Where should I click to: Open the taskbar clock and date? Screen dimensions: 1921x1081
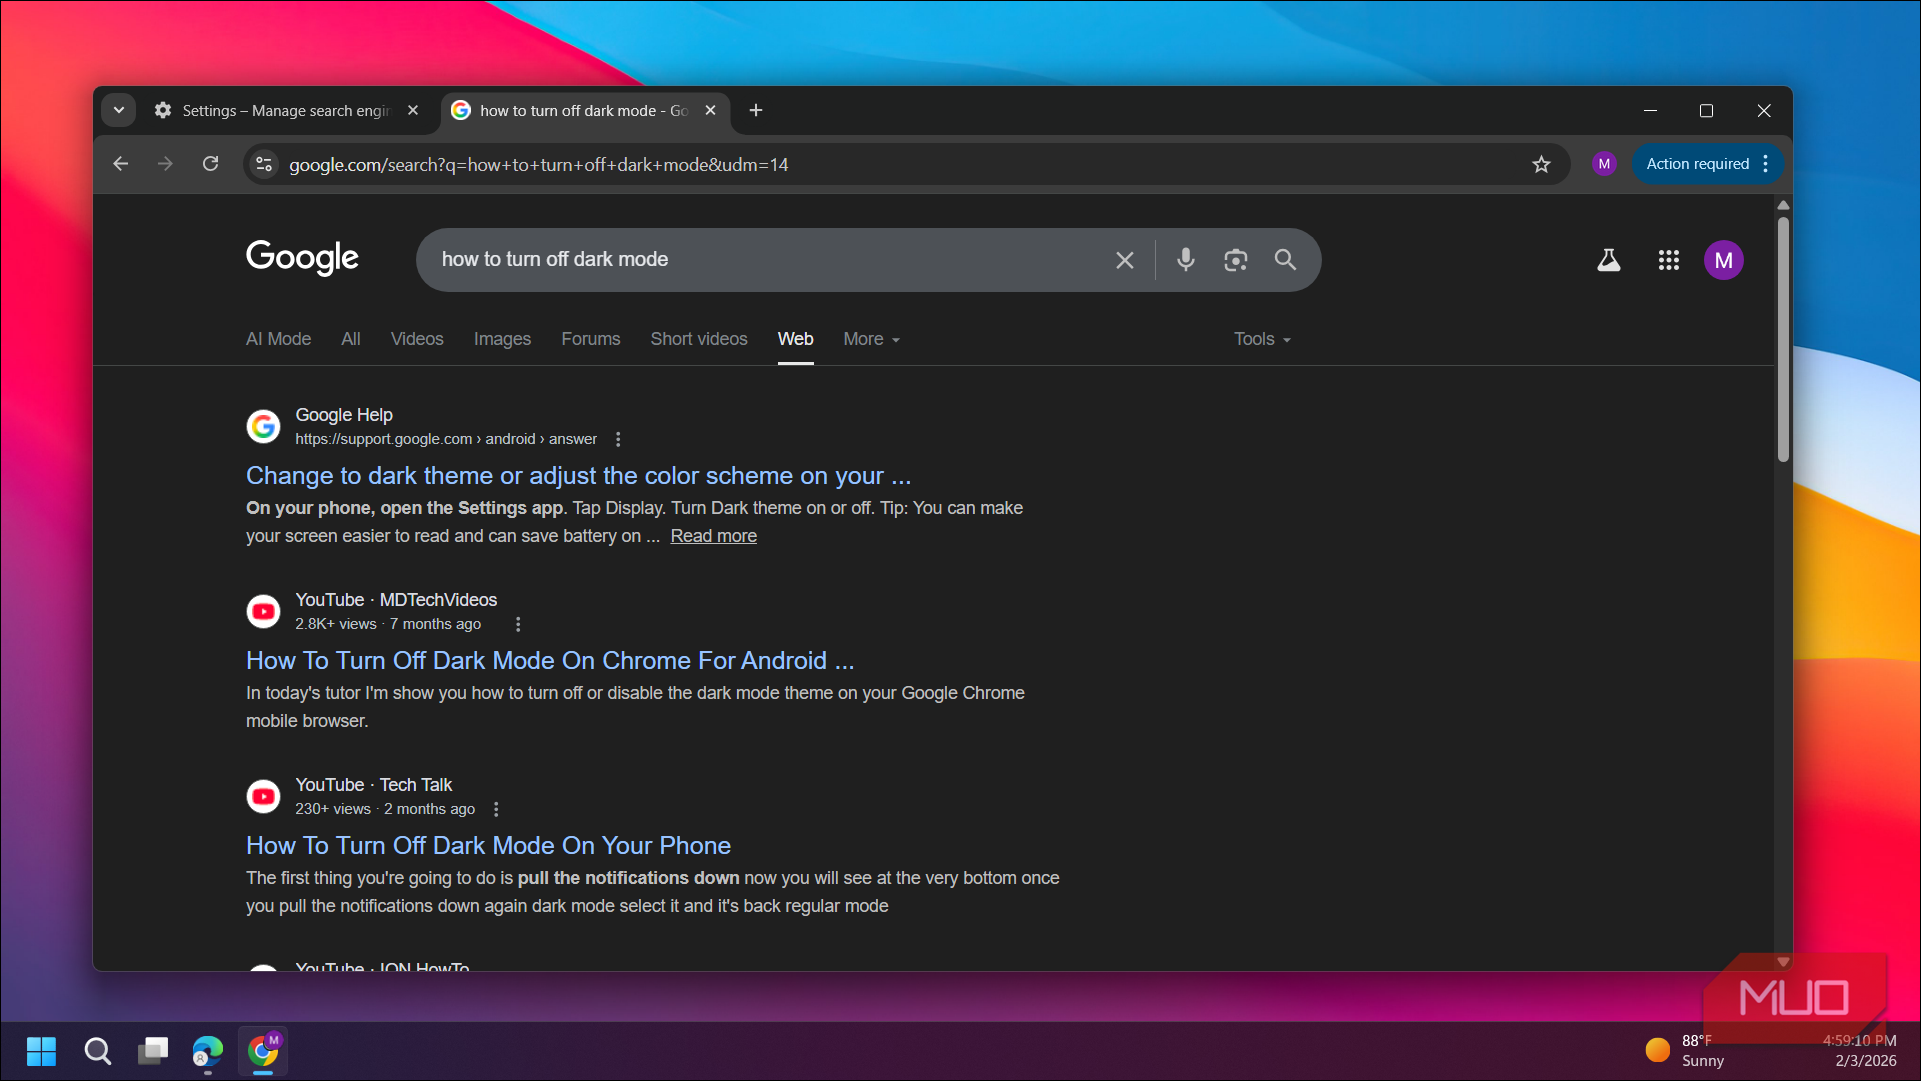(x=1859, y=1051)
